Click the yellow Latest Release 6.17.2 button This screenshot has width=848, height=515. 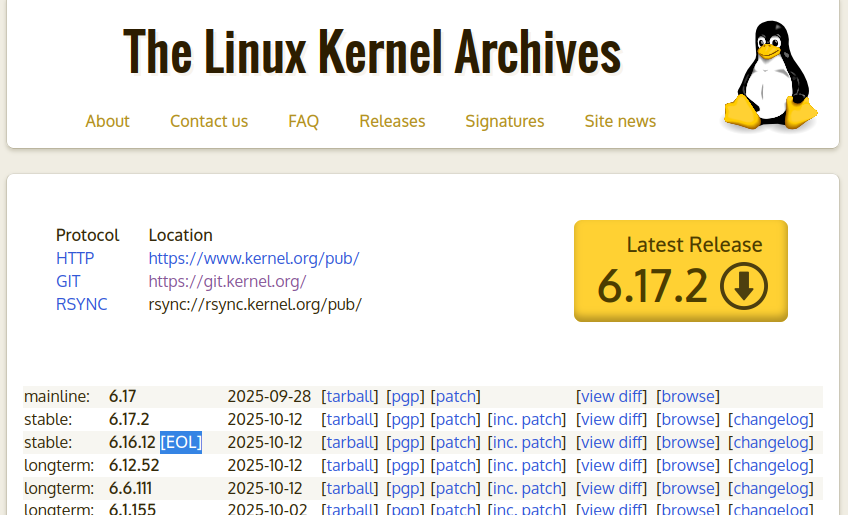pos(680,271)
